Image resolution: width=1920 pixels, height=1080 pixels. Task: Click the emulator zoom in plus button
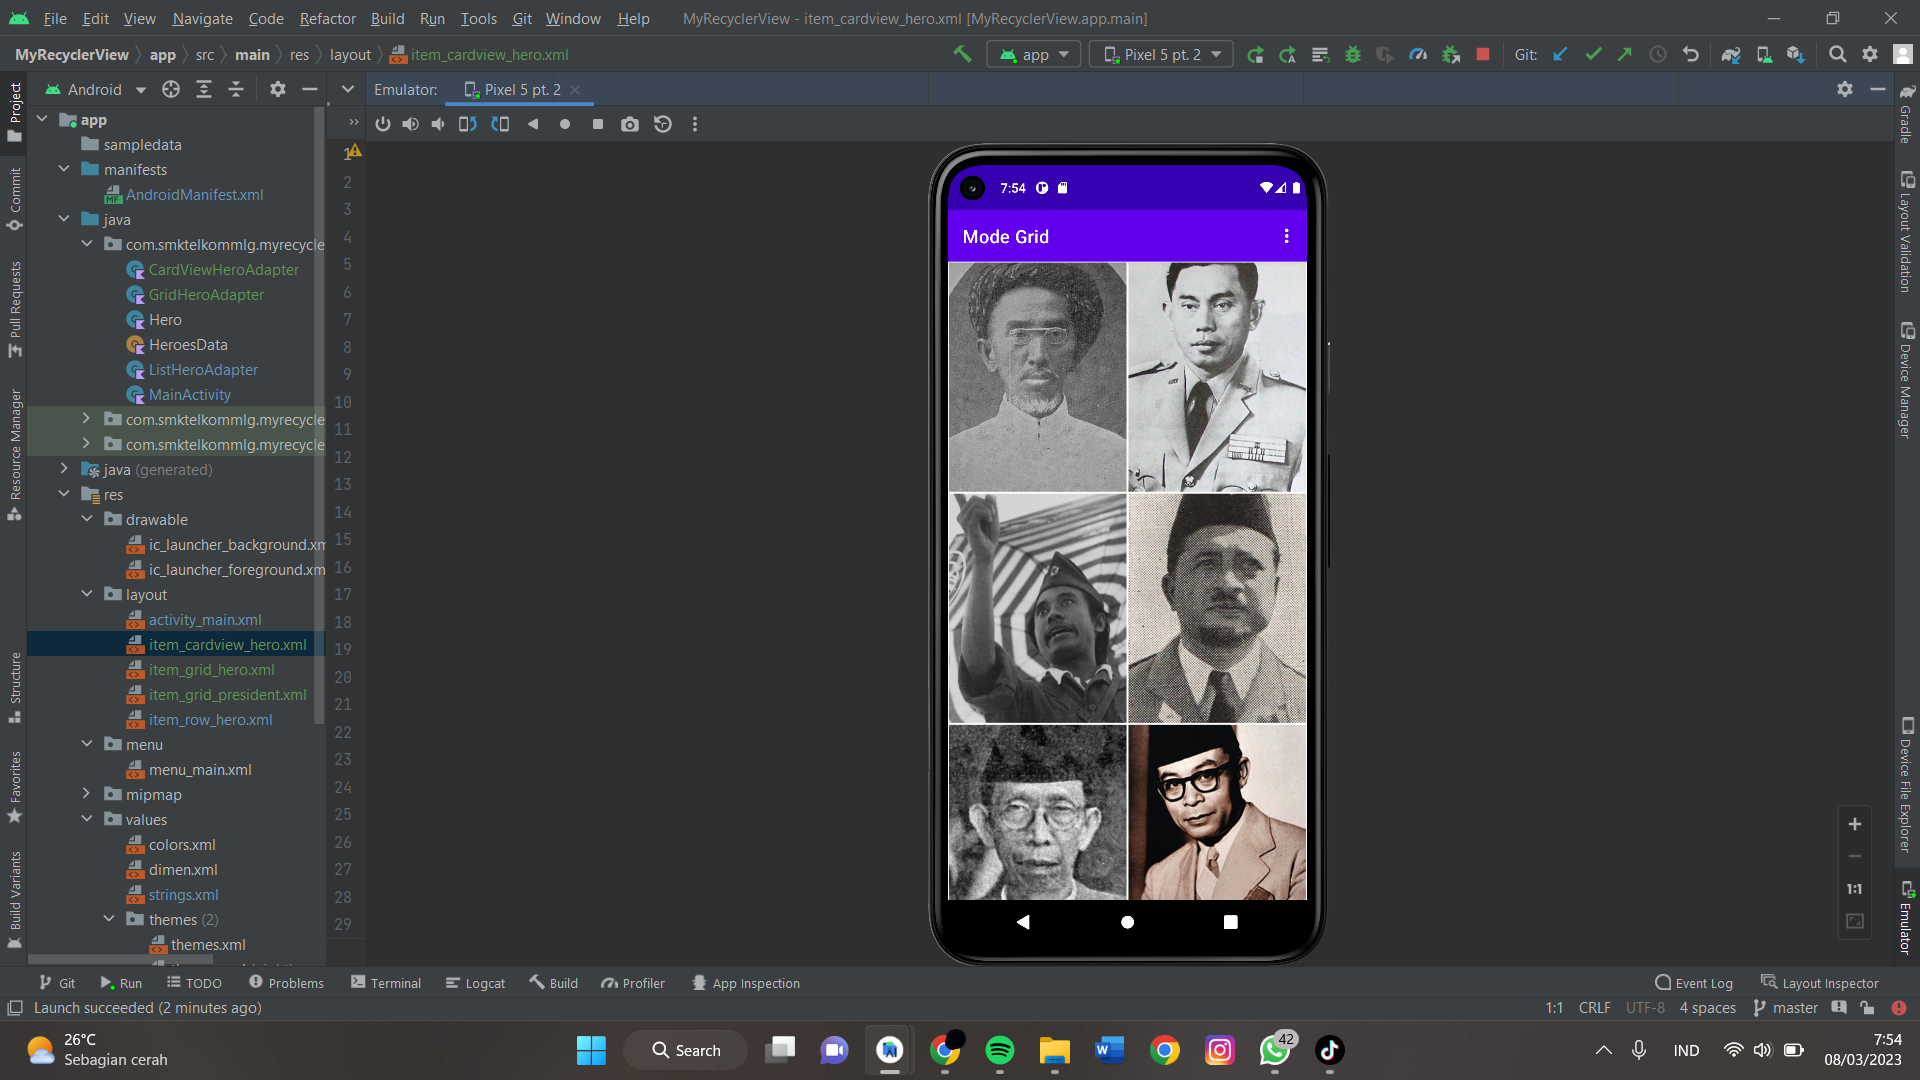pyautogui.click(x=1854, y=824)
